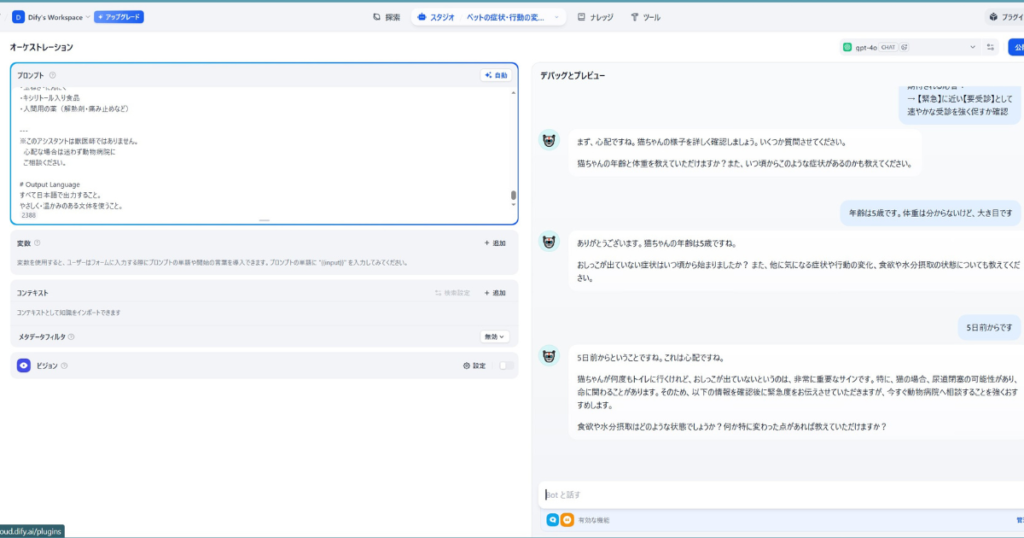Open the gpt-4o model selector
The image size is (1024, 538).
point(911,47)
